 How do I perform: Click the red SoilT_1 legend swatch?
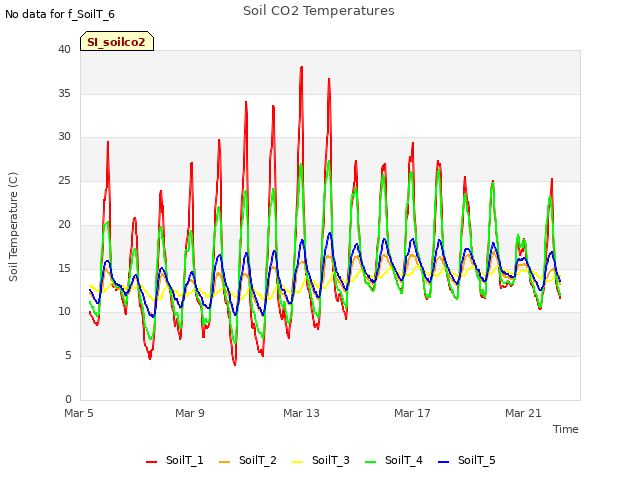[151, 462]
